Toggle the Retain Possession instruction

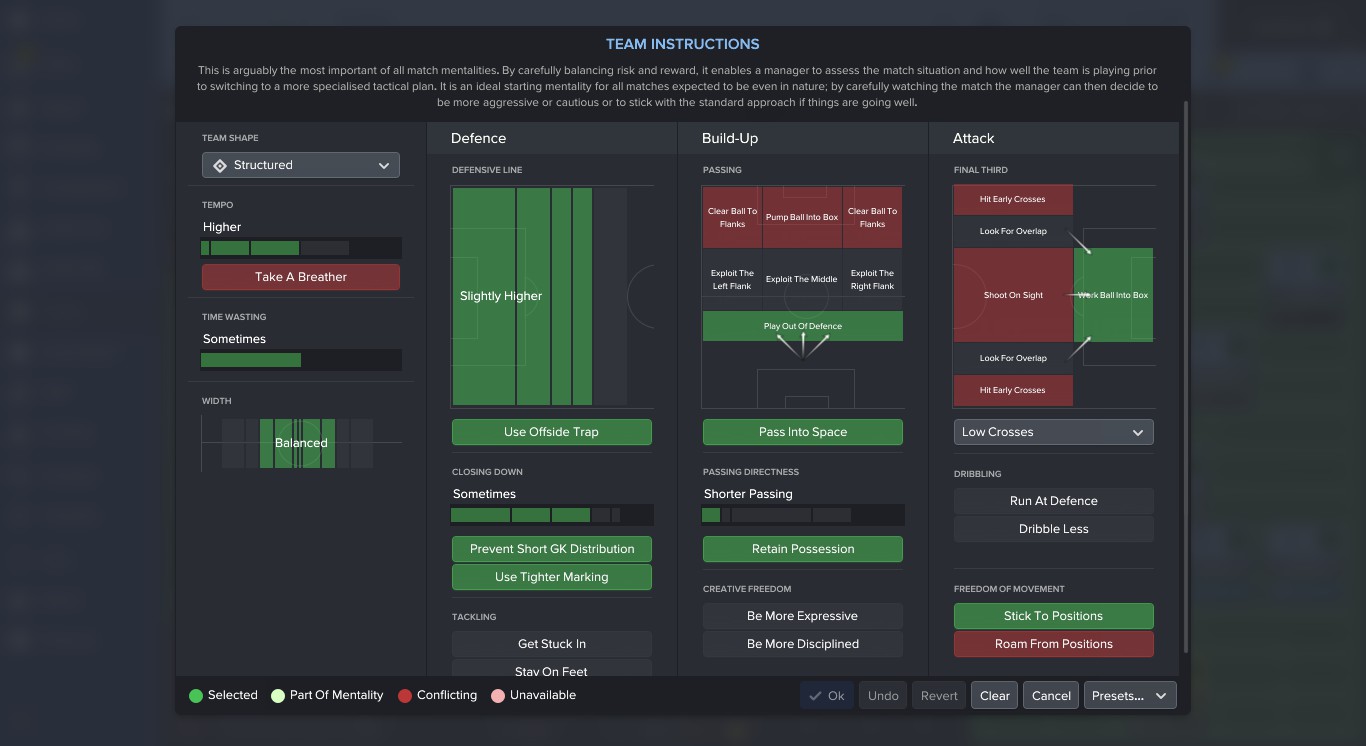[x=802, y=549]
